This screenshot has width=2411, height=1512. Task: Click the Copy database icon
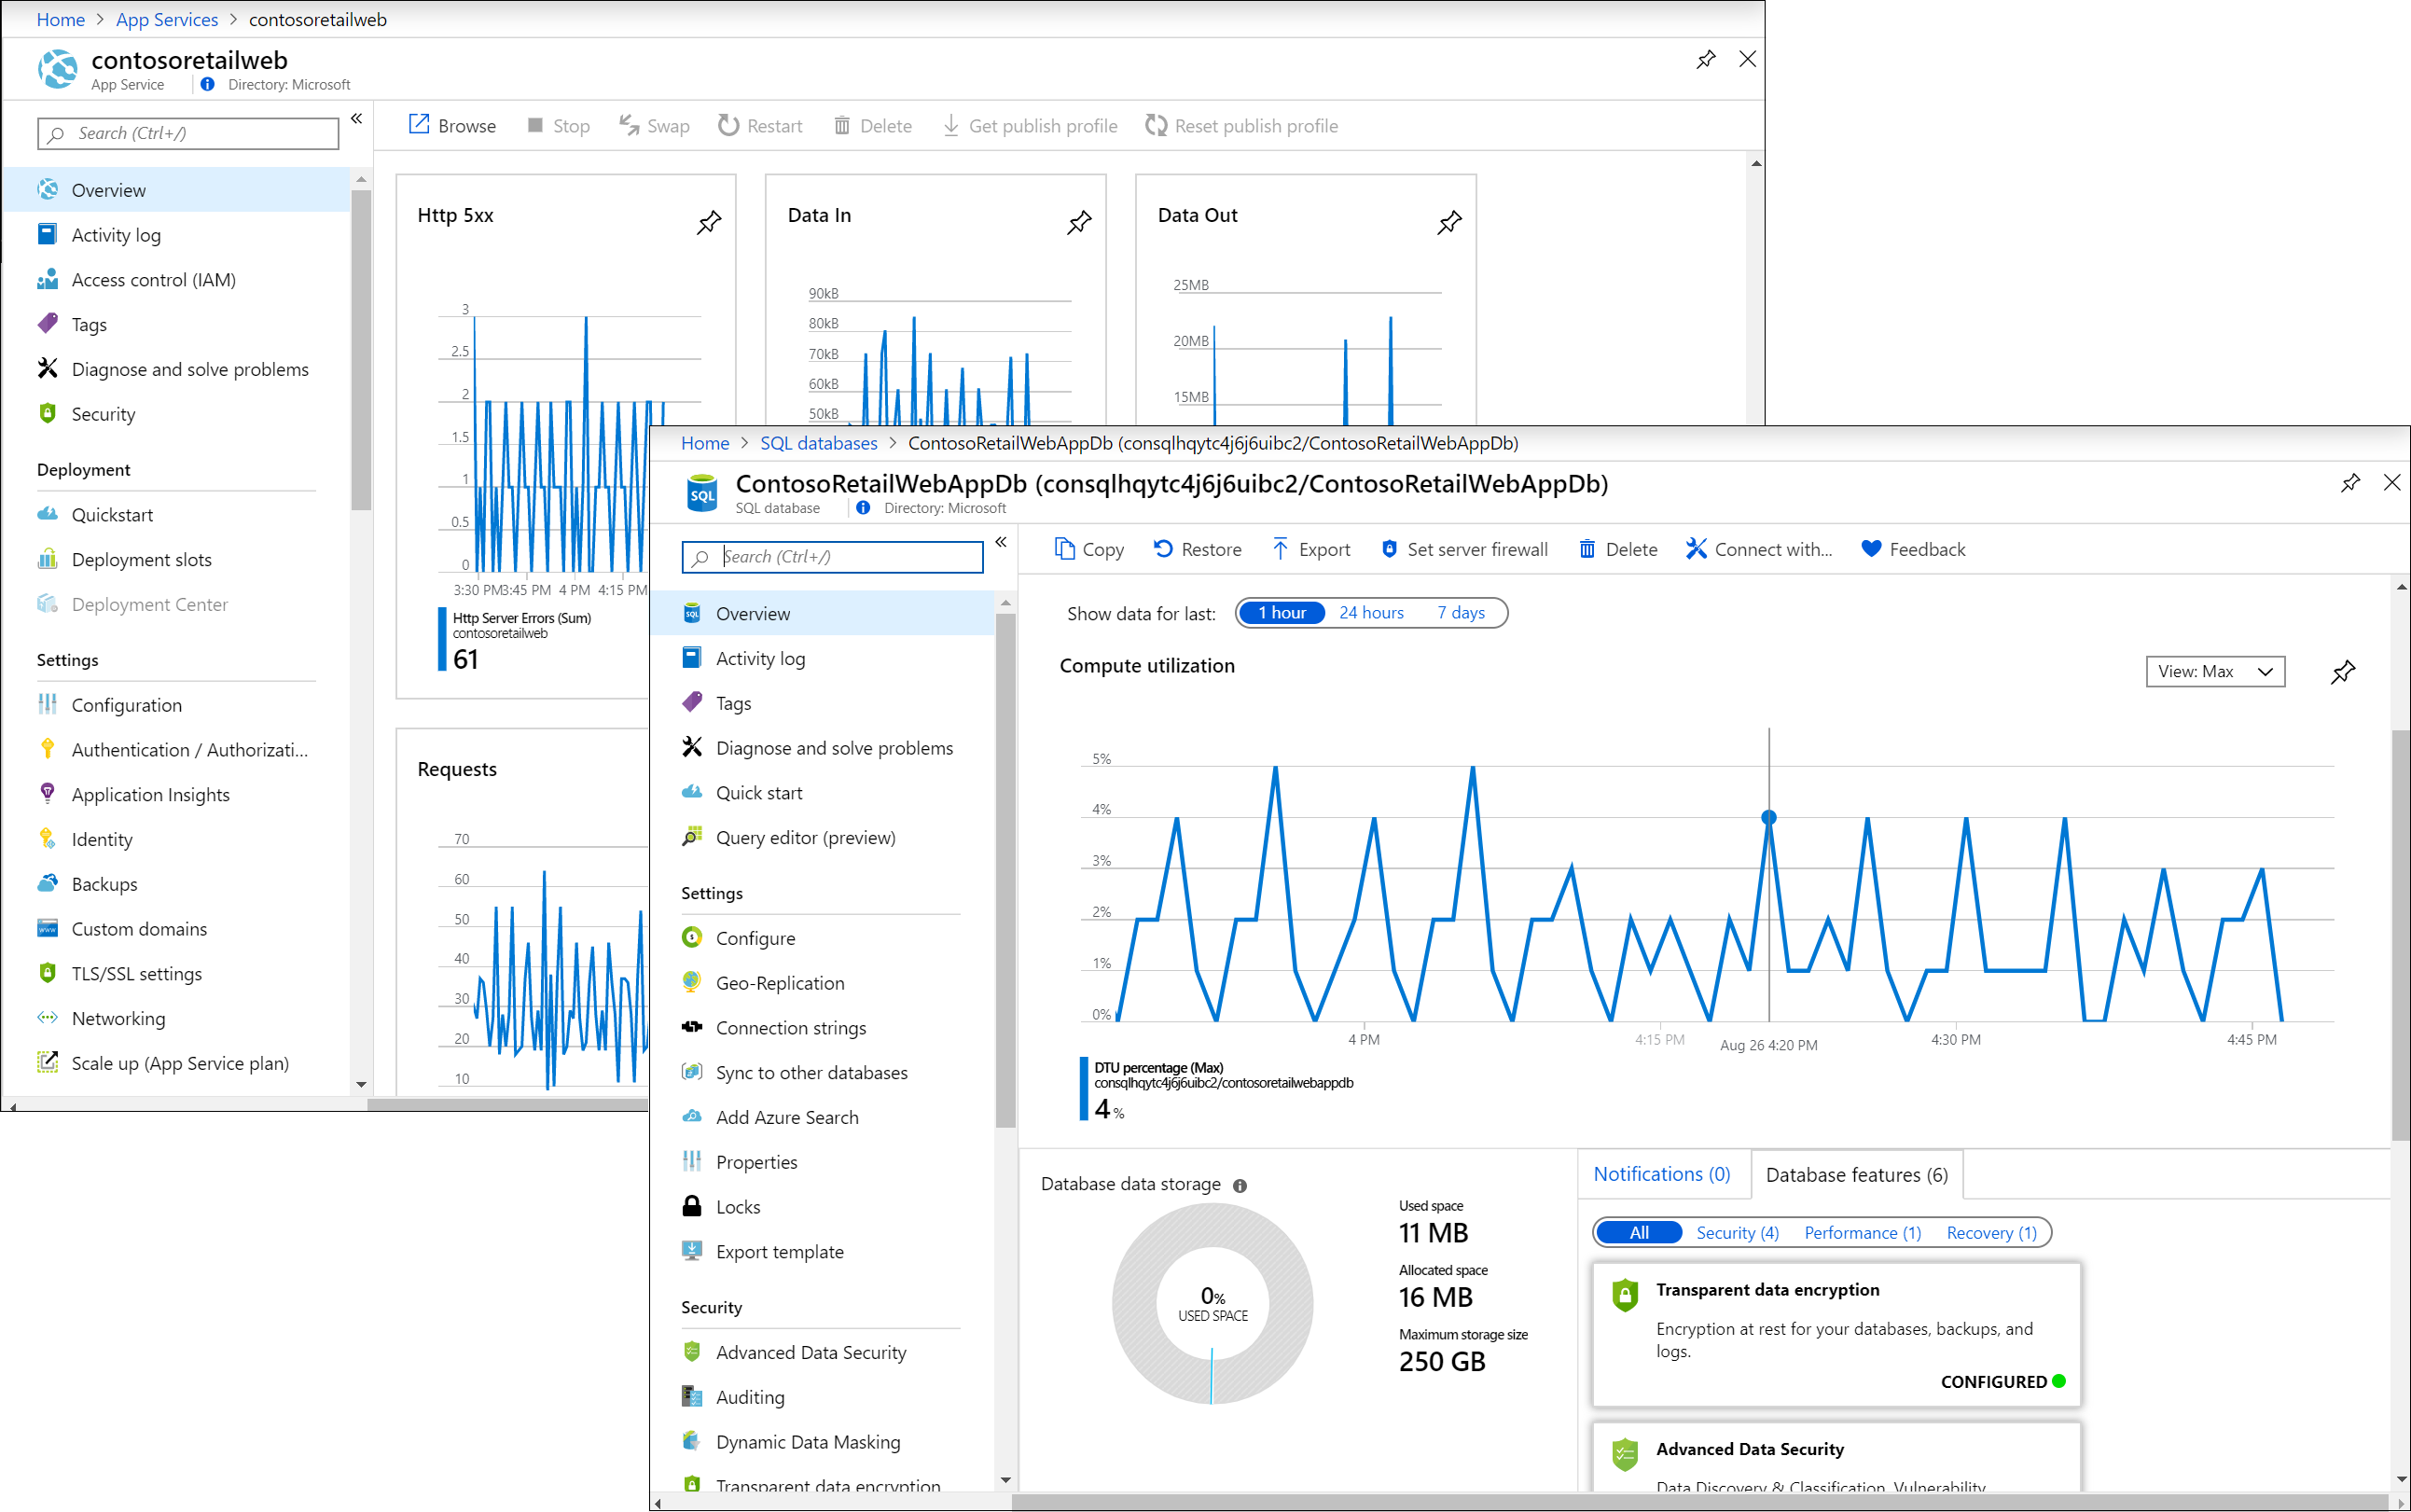(x=1065, y=549)
